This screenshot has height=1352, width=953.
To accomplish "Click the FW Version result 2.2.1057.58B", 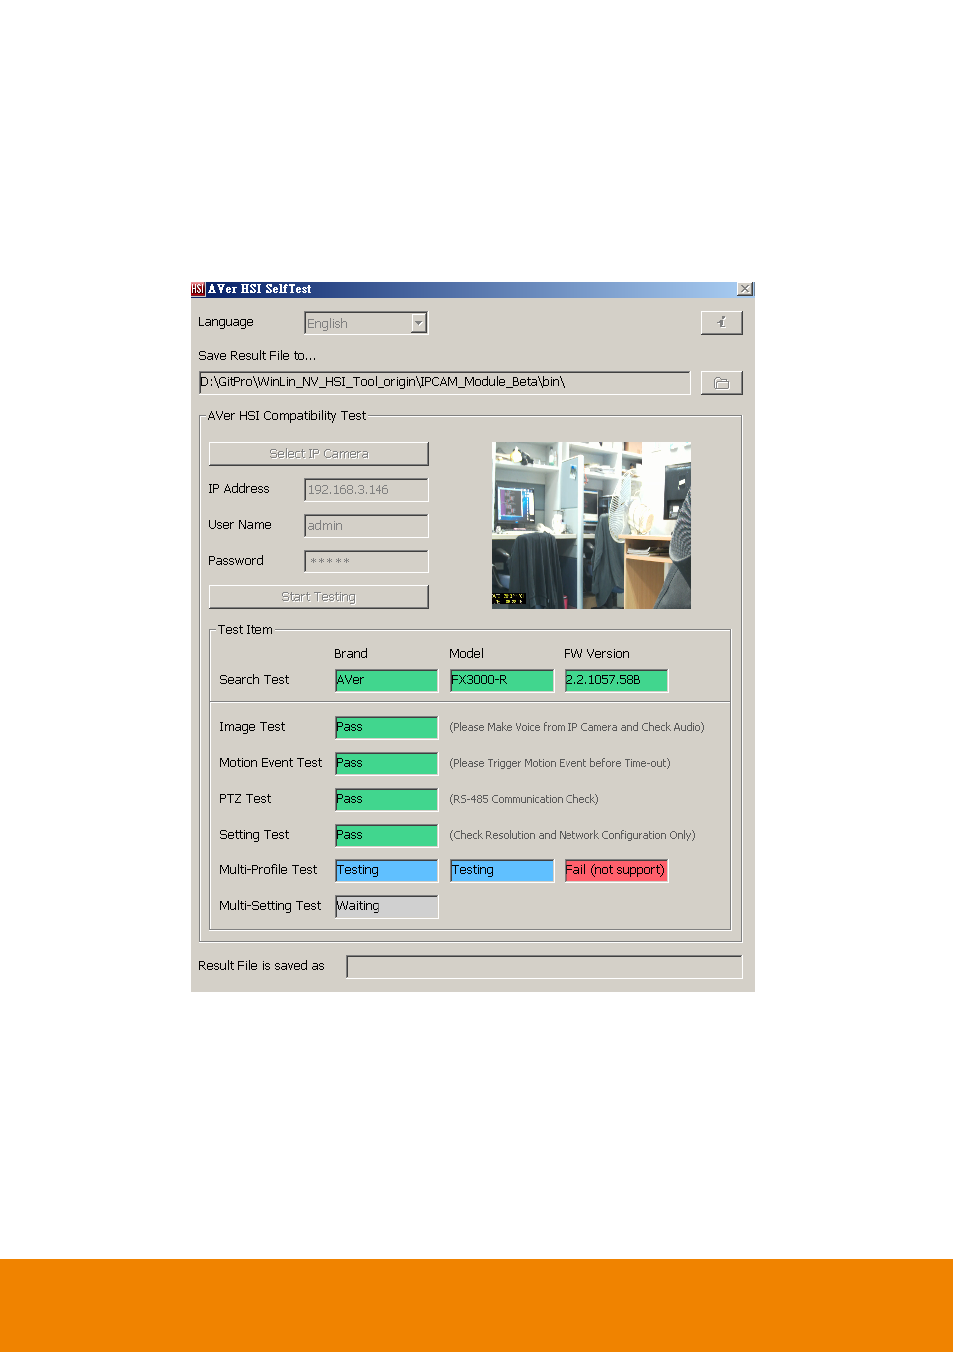I will 616,680.
